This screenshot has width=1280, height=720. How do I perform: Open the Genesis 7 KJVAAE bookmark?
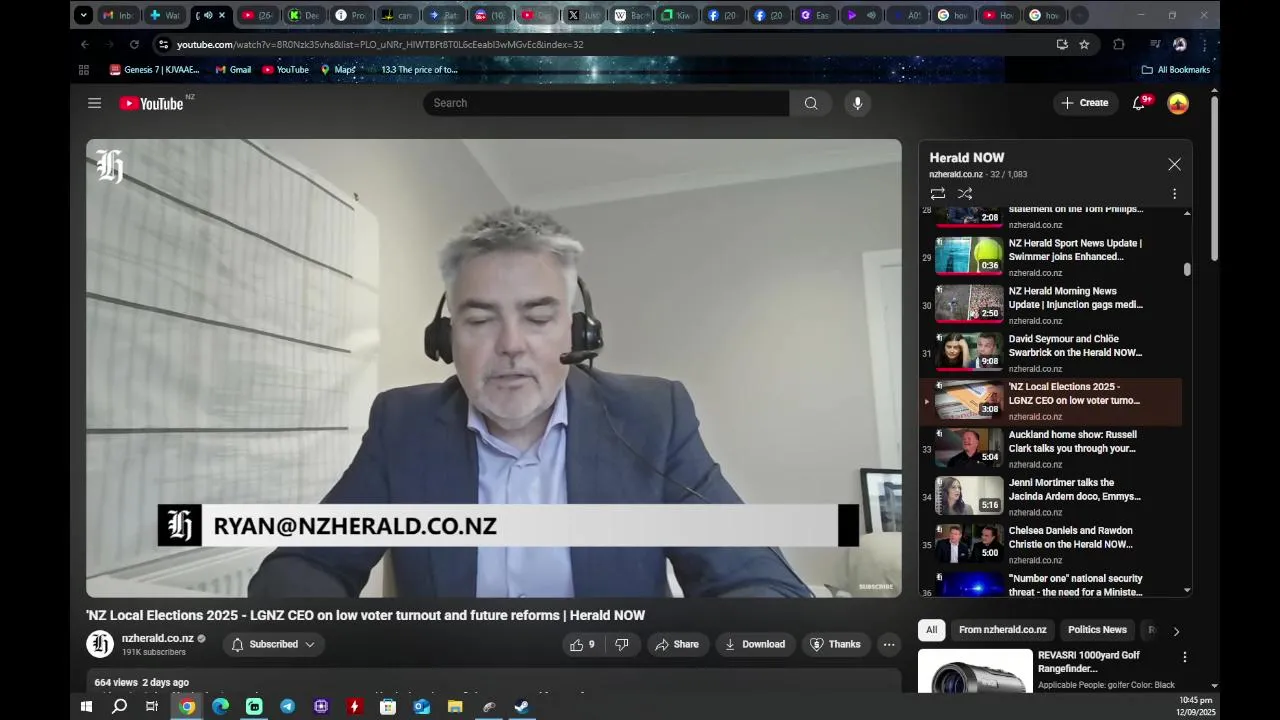pos(154,70)
